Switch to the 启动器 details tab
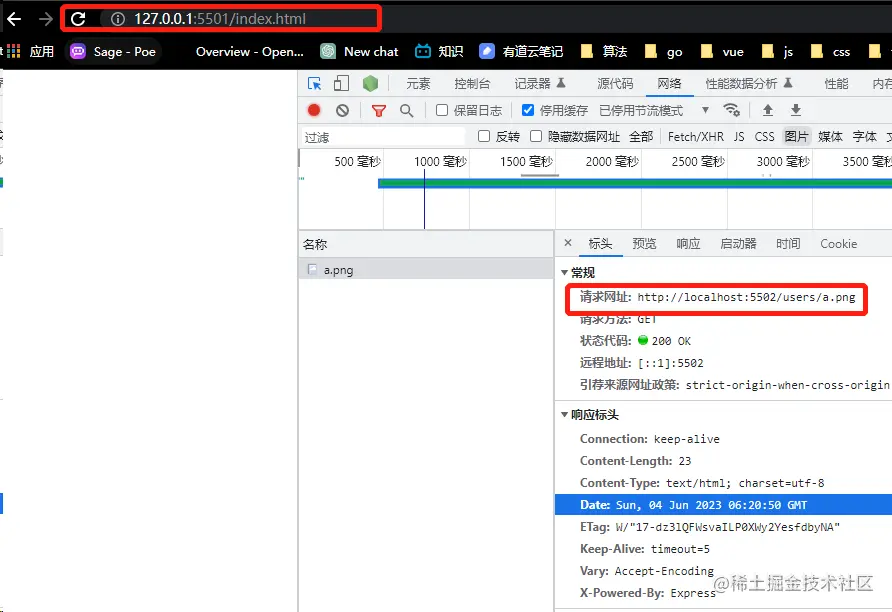Screen dimensions: 892x612 (738, 244)
